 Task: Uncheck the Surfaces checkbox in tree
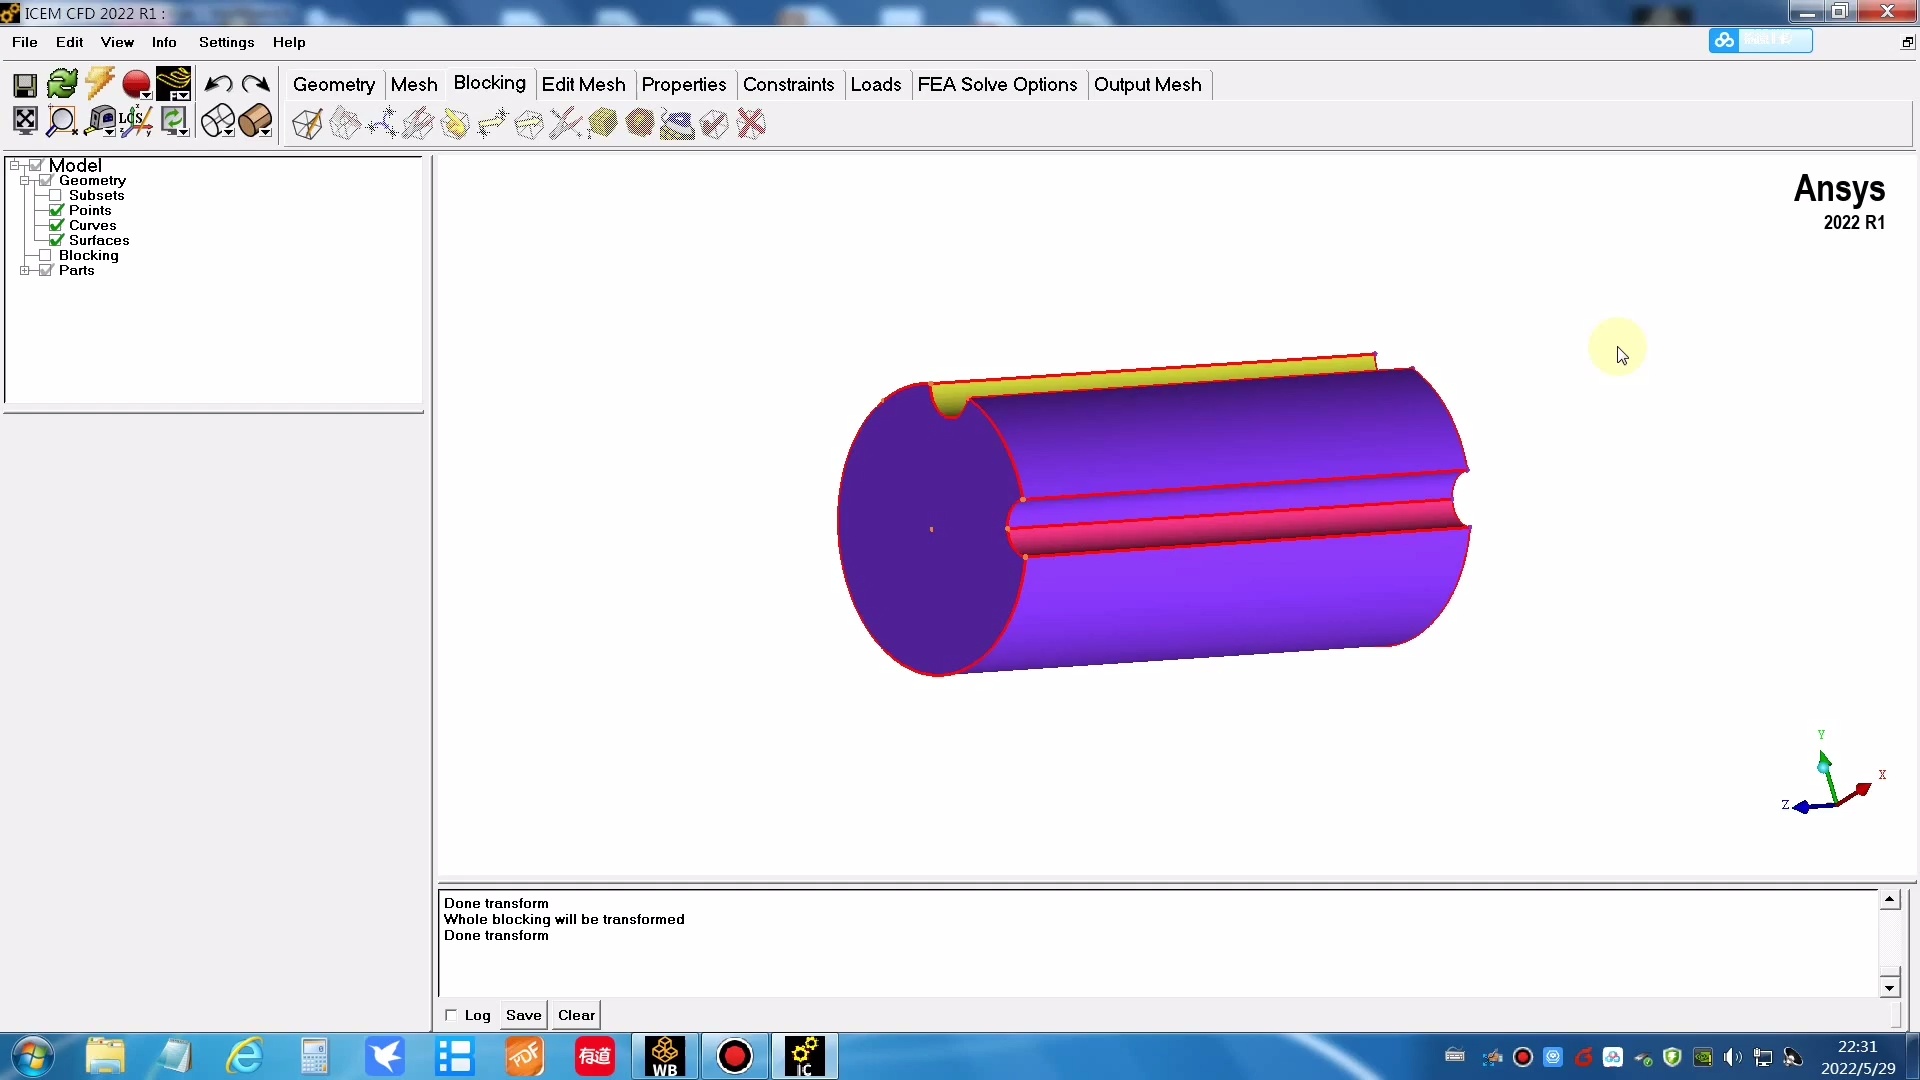57,241
